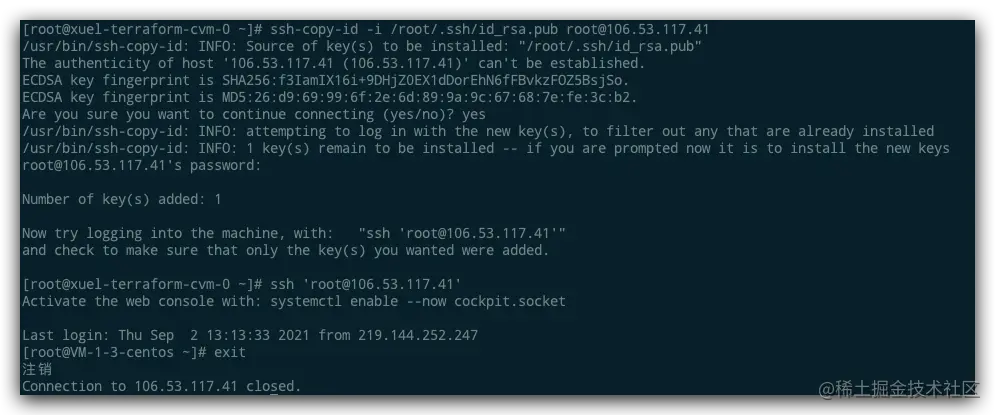Click the ssh 'root@106.53.117.41' command prompt line
Viewport: 995px width, 415px height.
[x=241, y=284]
